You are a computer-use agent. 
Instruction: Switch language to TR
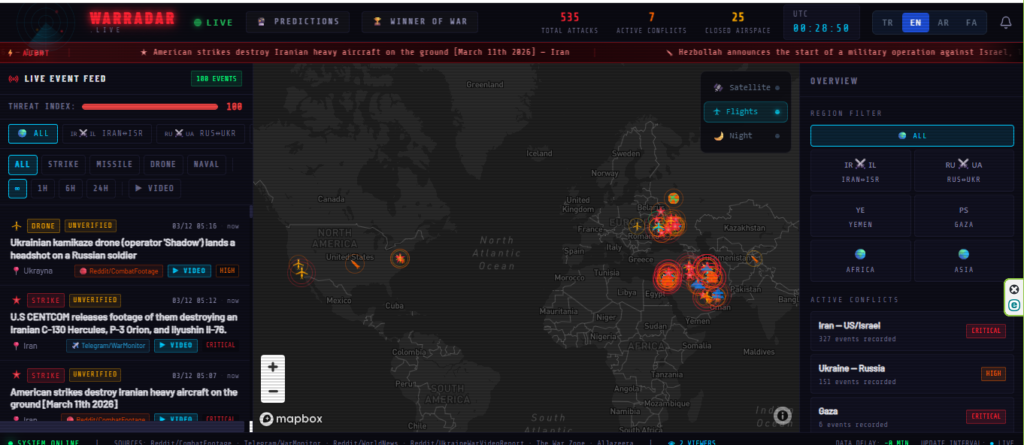coord(887,23)
